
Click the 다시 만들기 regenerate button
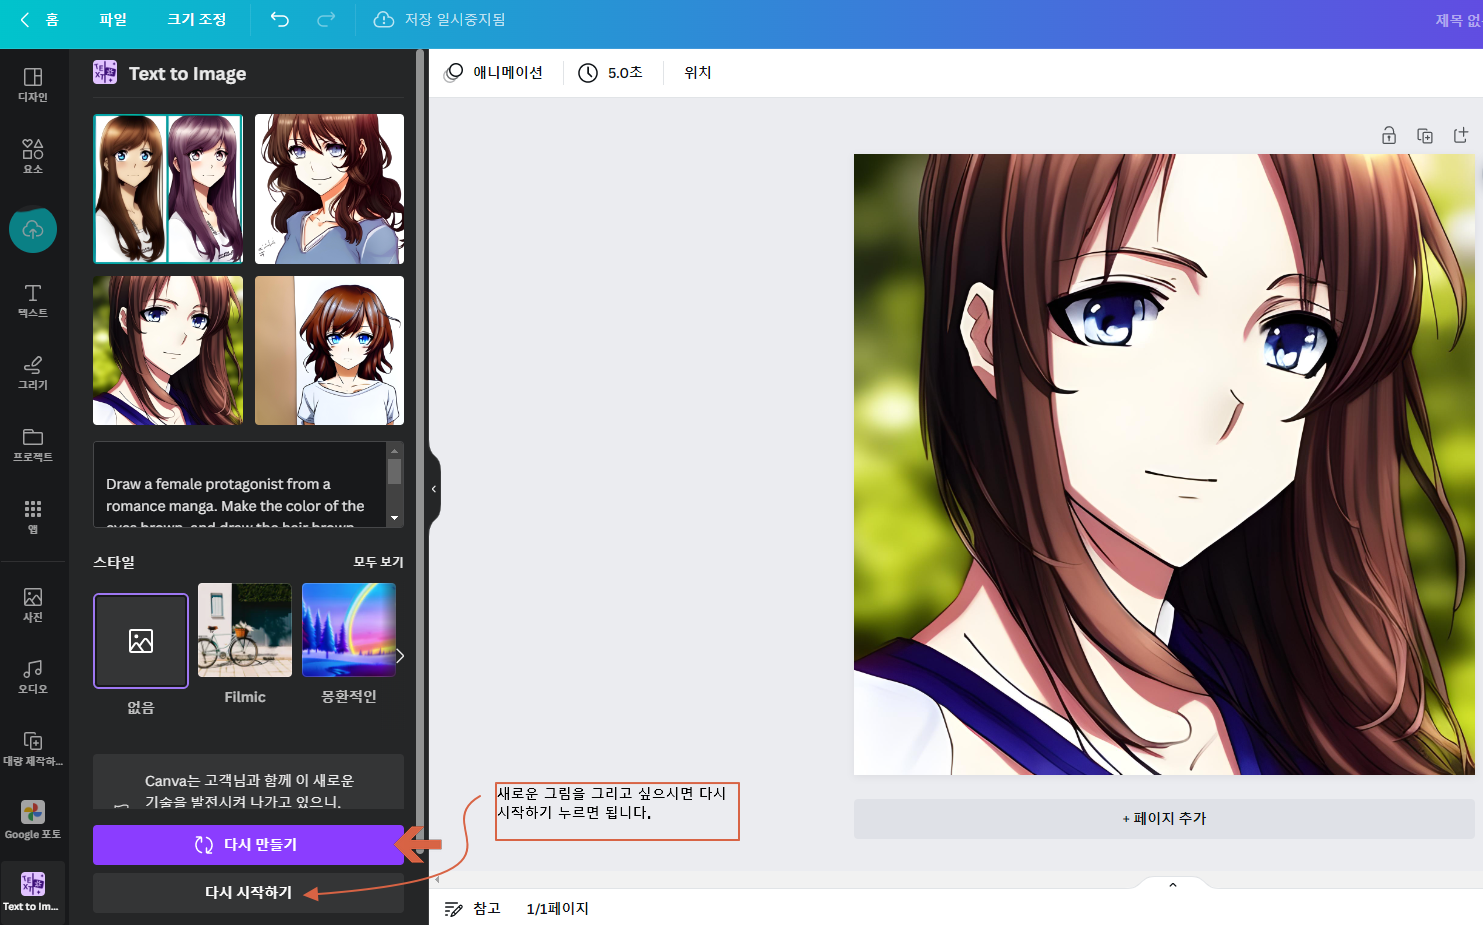(x=248, y=845)
